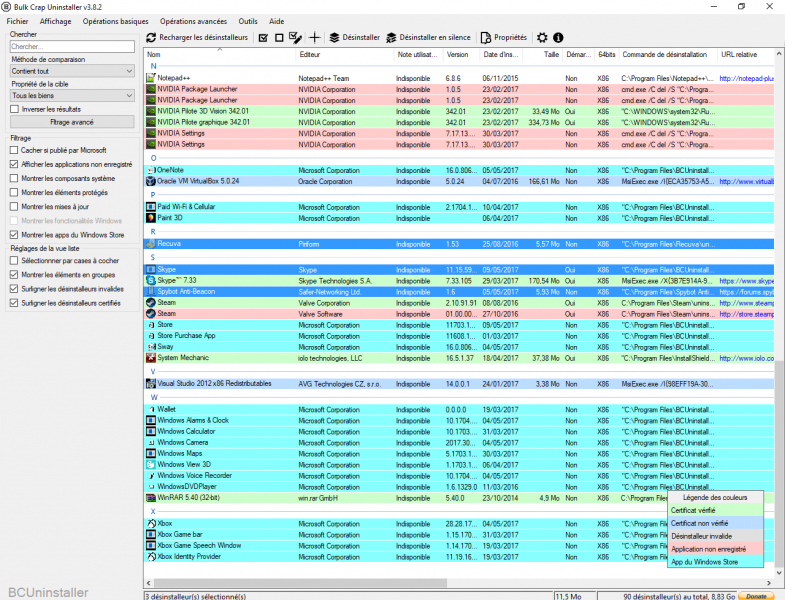
Task: Open Opérations avancées menu
Action: click(x=193, y=22)
